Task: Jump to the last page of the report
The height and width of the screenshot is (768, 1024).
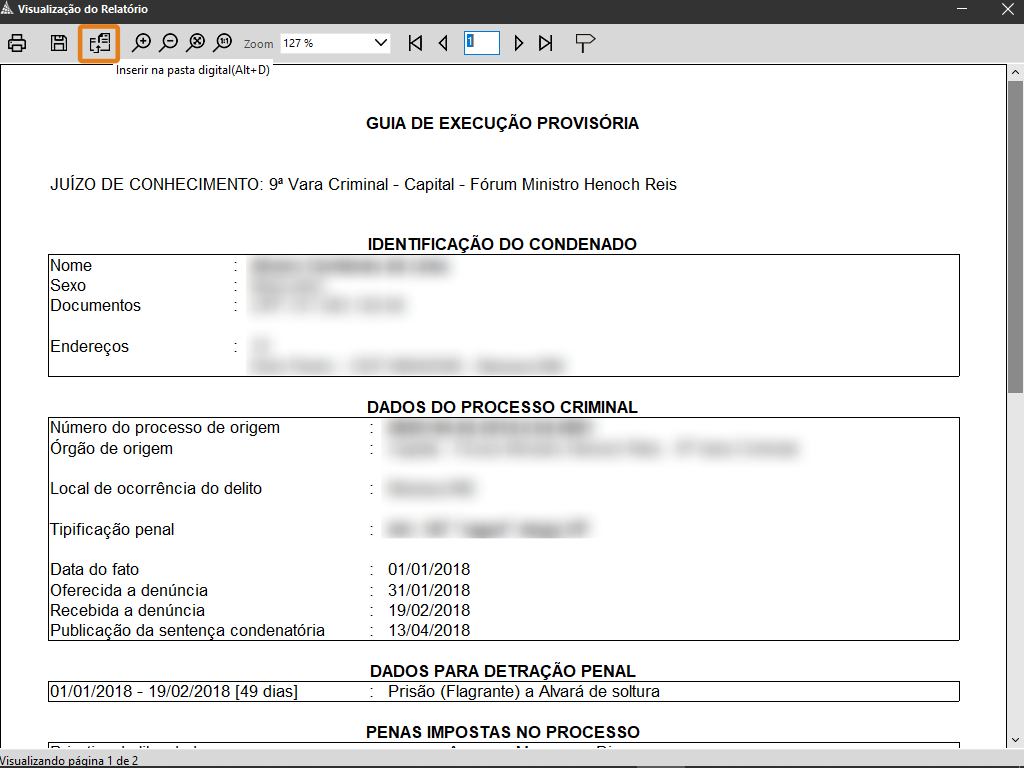Action: click(546, 43)
